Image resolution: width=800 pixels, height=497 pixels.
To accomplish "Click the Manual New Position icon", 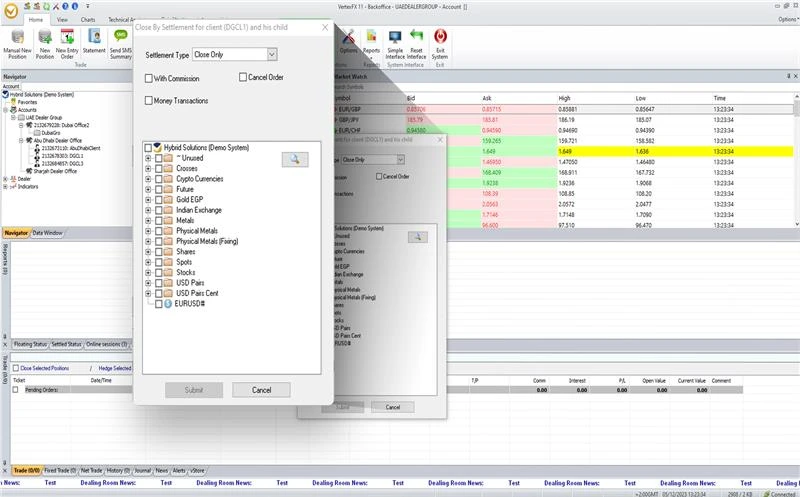I will click(16, 38).
